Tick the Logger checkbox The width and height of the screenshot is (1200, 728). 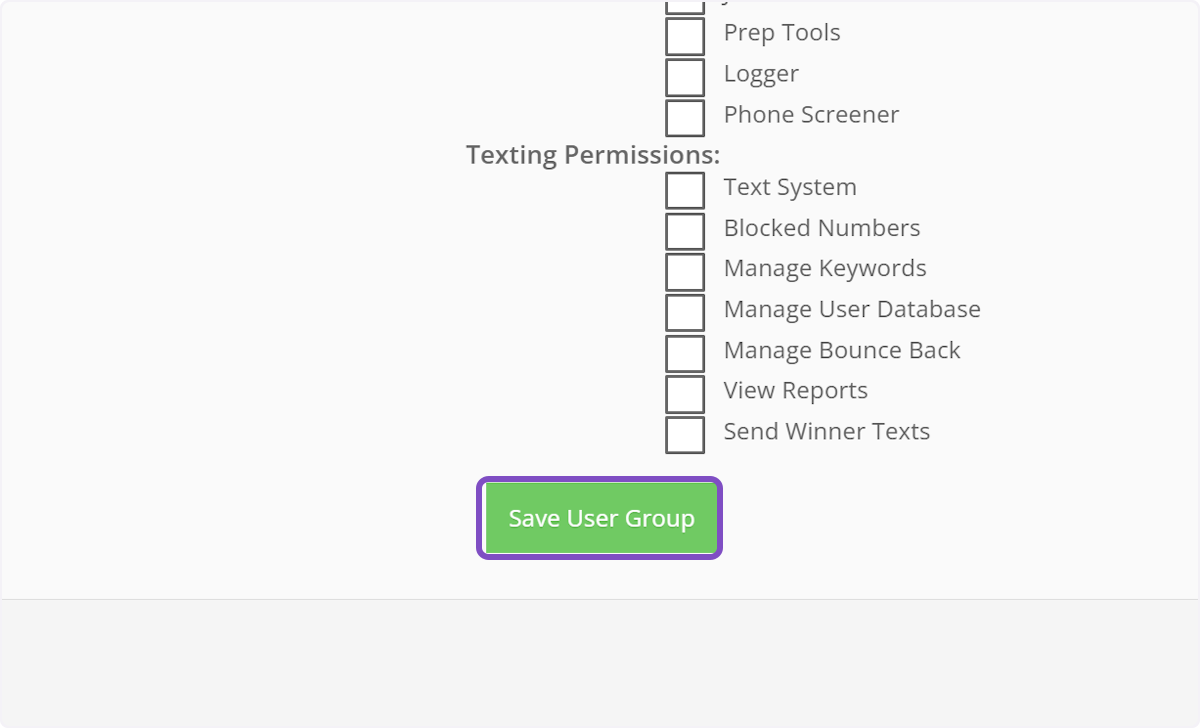pos(685,77)
